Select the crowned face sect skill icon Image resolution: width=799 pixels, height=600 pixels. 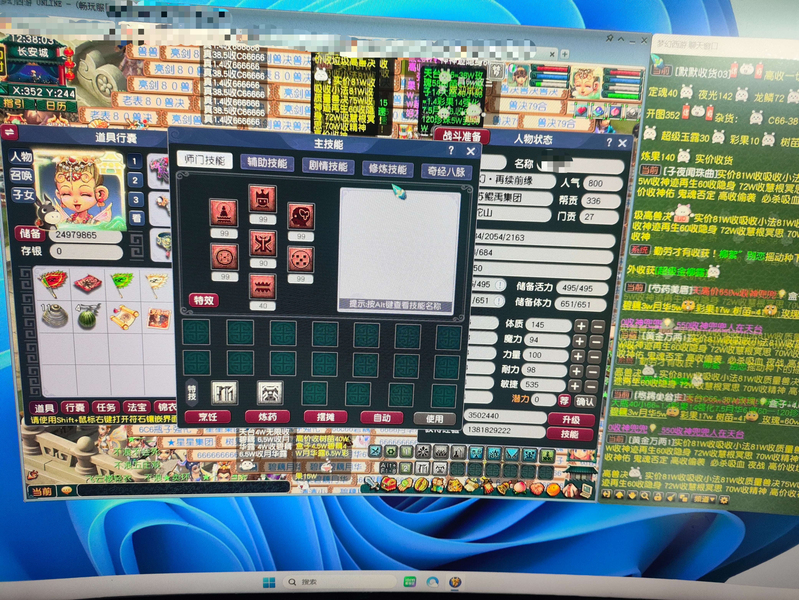262,198
